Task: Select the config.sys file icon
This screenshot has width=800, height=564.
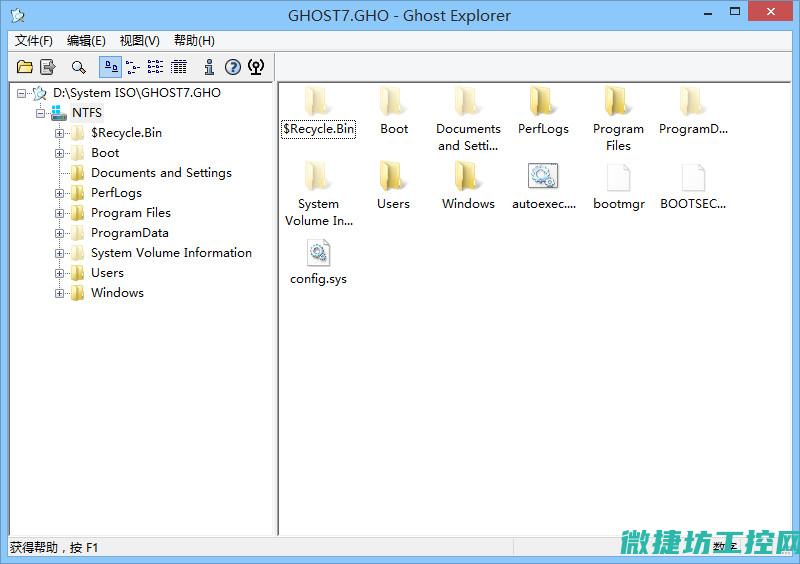Action: coord(318,252)
